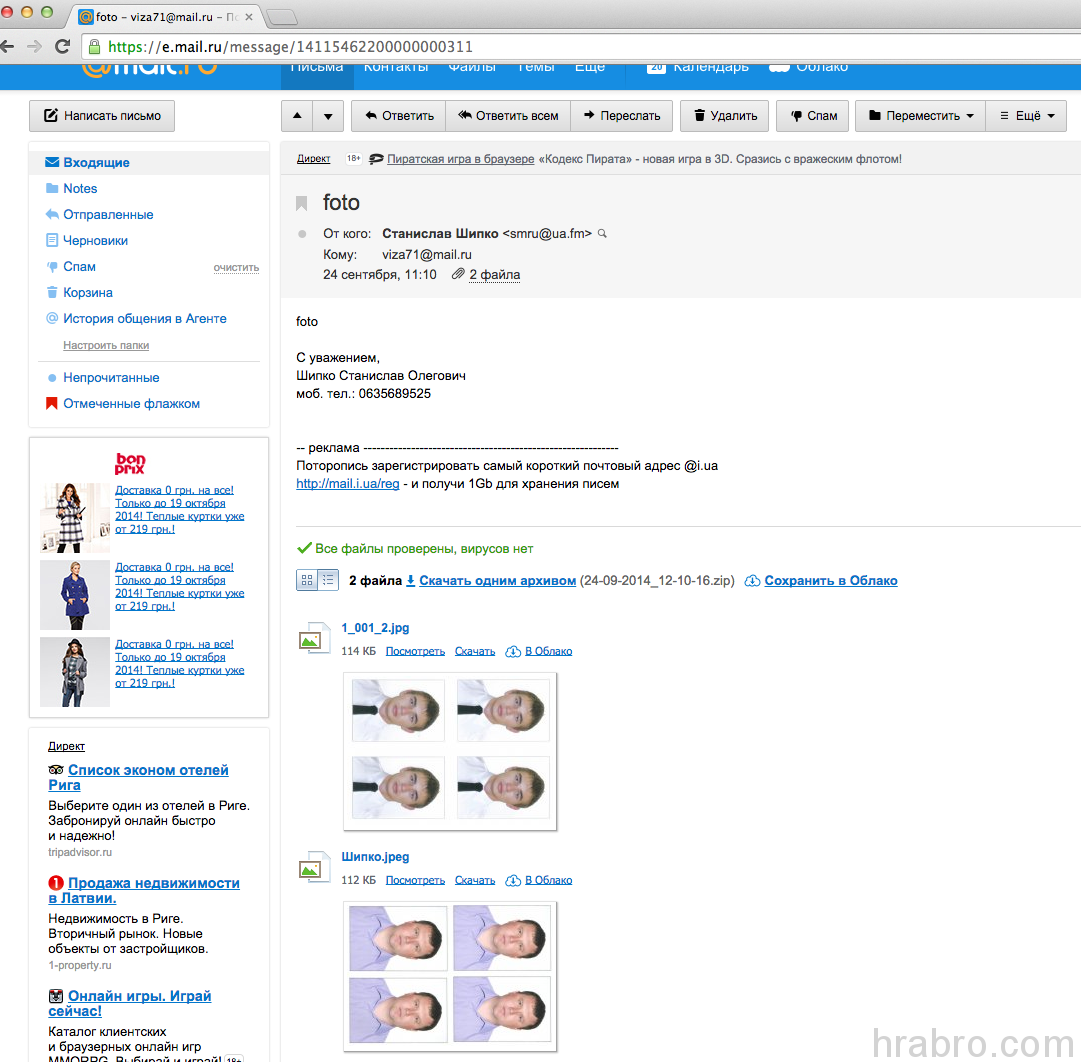Click magnifier icon next to sender address

tap(602, 234)
